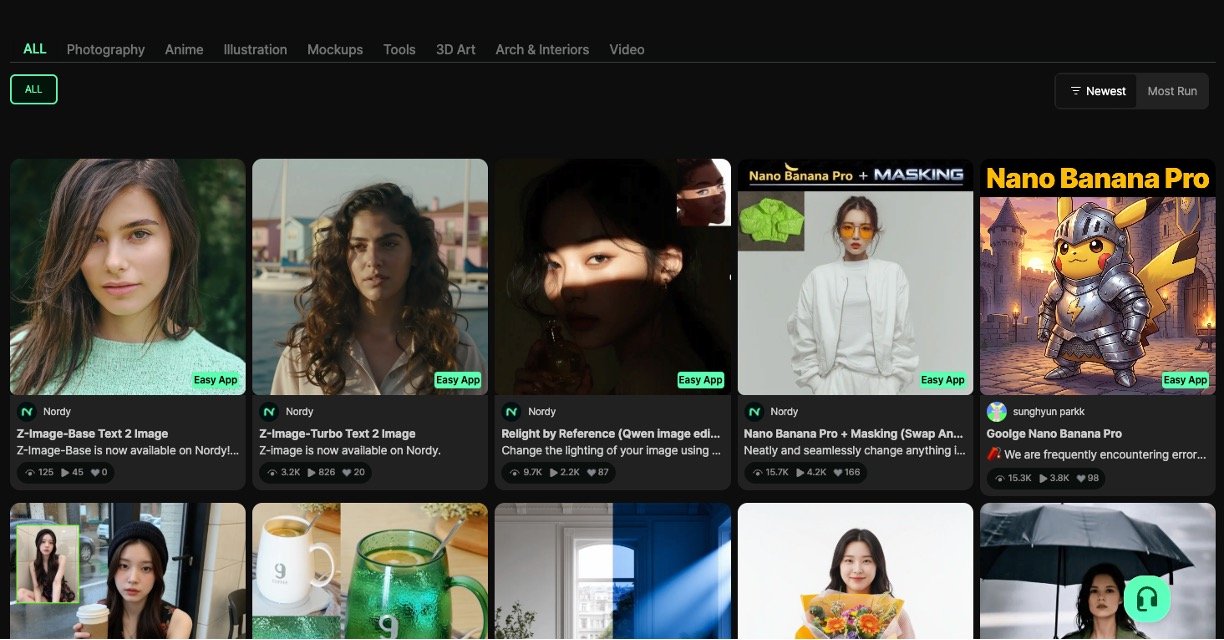Open sunghyun parkk's profile avatar

click(997, 411)
